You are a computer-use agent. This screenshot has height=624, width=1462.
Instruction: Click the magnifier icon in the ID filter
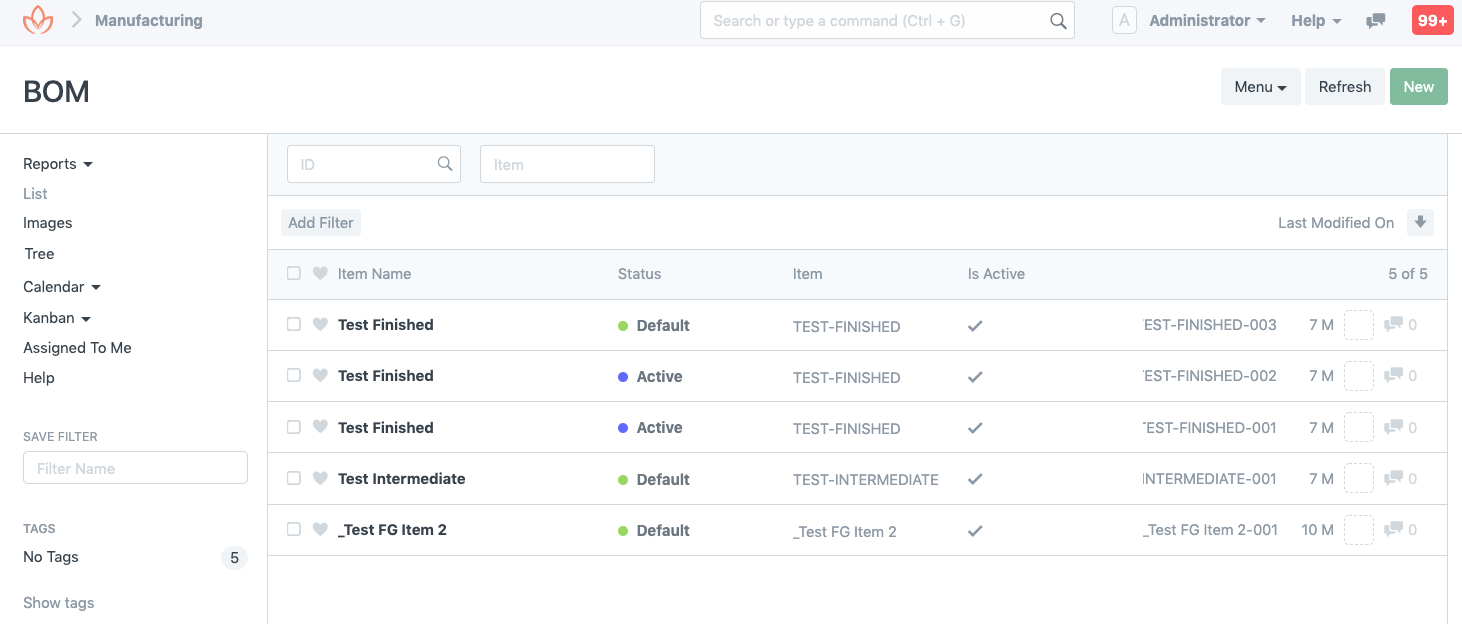pyautogui.click(x=445, y=164)
